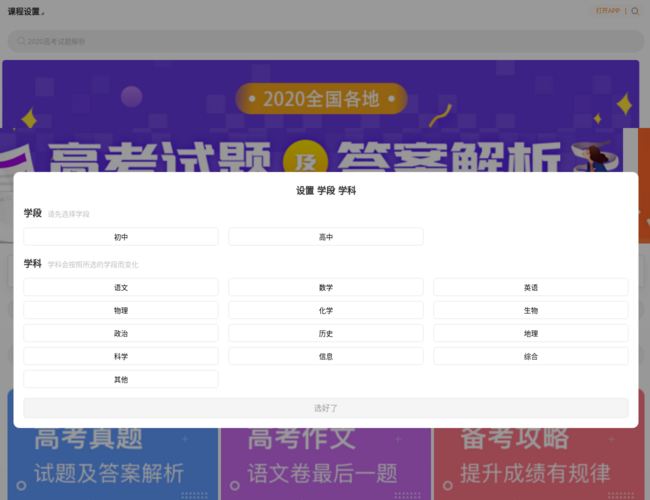Open the 高考作文 card
The image size is (650, 500).
(x=326, y=464)
